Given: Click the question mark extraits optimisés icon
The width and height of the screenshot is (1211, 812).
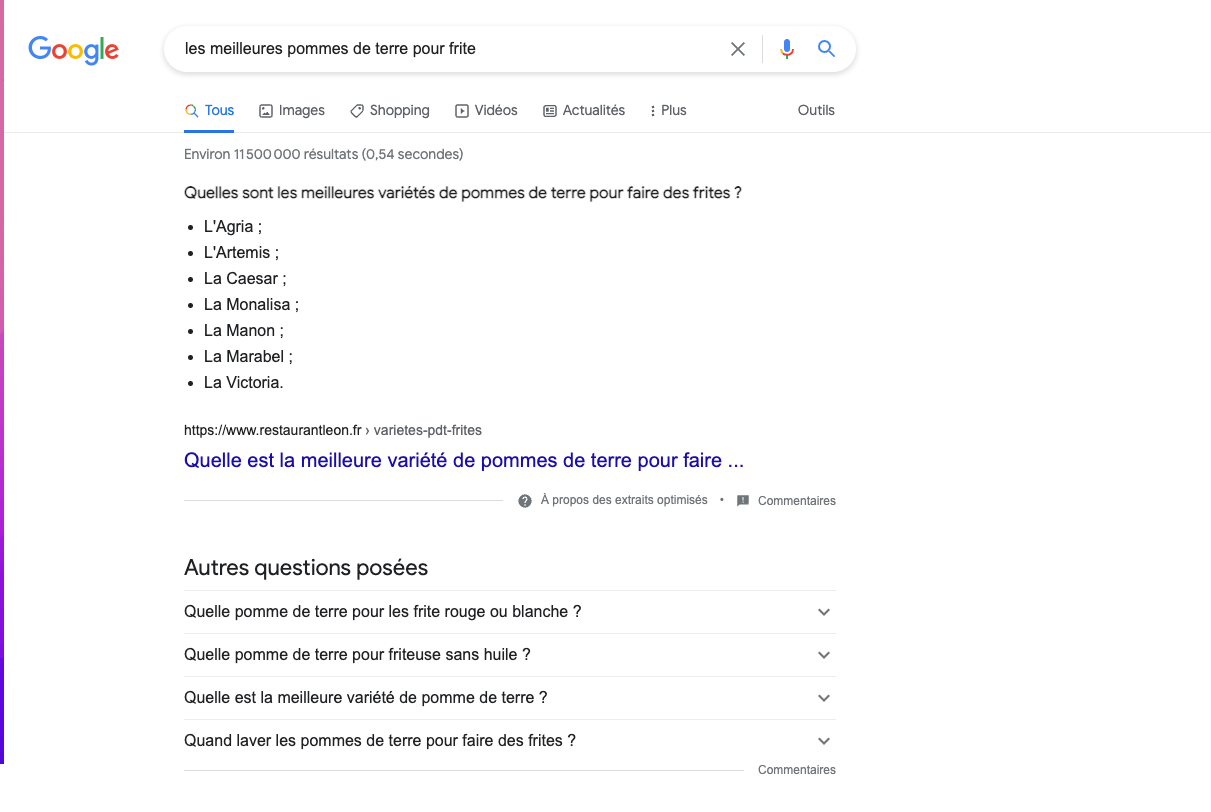Looking at the screenshot, I should coord(525,501).
